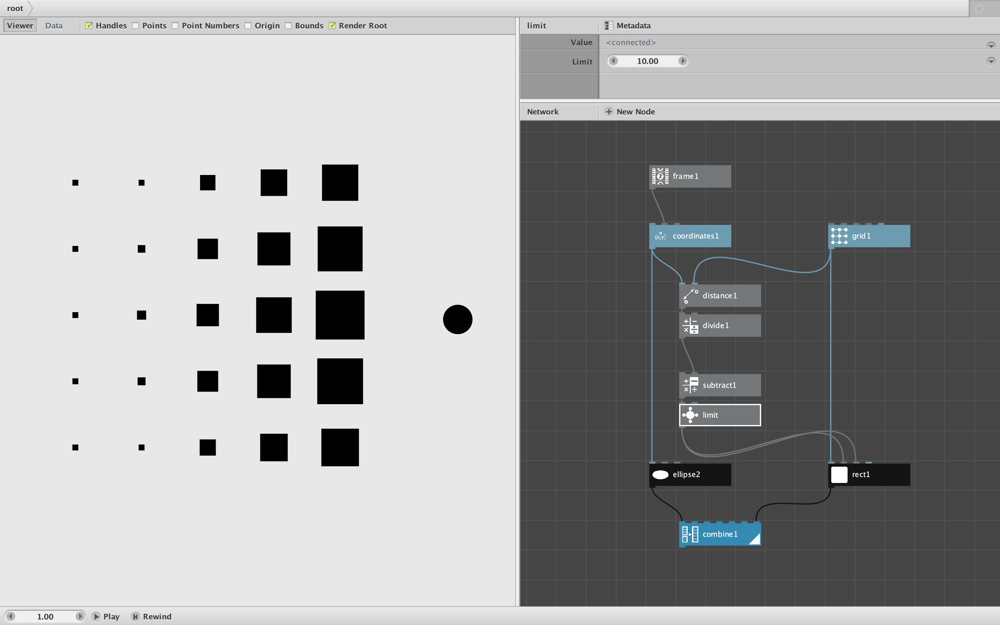
Task: Click the distance1 node icon
Action: click(690, 296)
